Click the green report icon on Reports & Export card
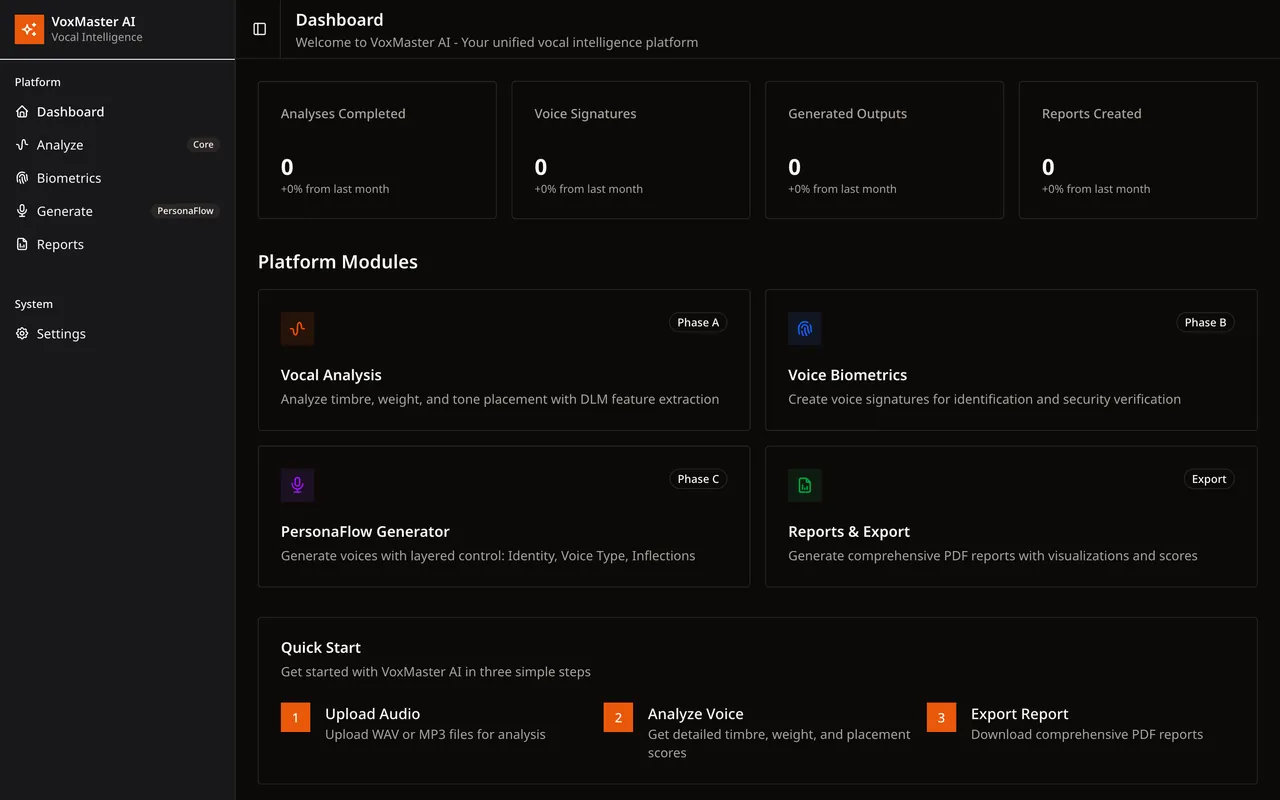 805,485
